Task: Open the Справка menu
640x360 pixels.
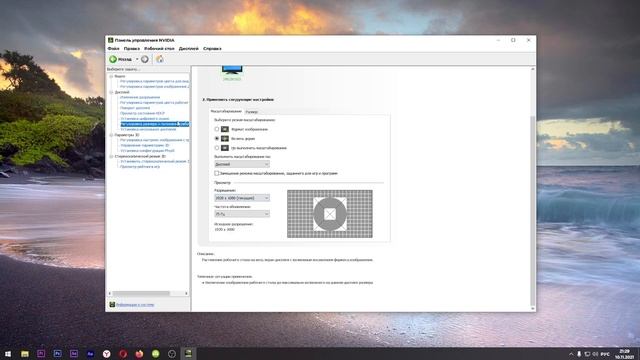Action: pos(212,49)
